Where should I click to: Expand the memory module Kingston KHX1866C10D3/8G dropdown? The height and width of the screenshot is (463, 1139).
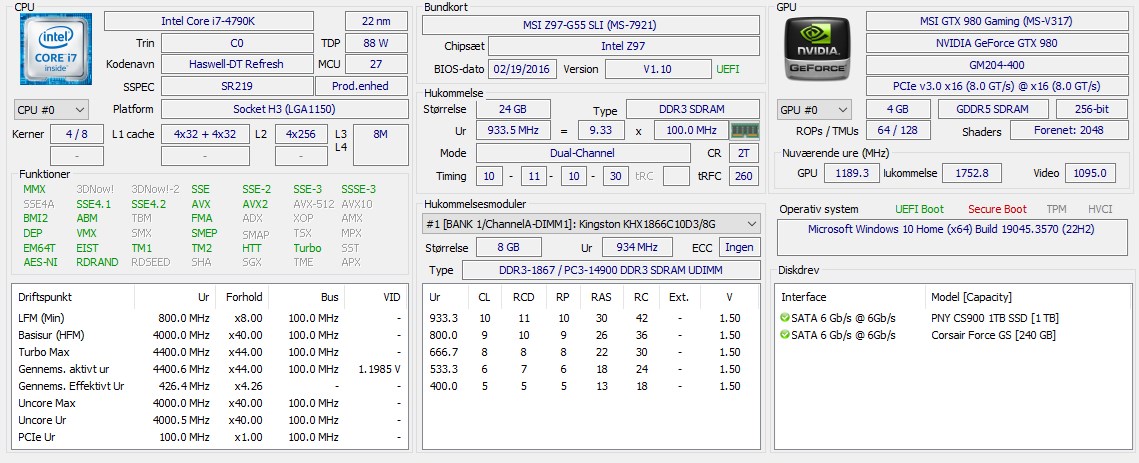[591, 224]
